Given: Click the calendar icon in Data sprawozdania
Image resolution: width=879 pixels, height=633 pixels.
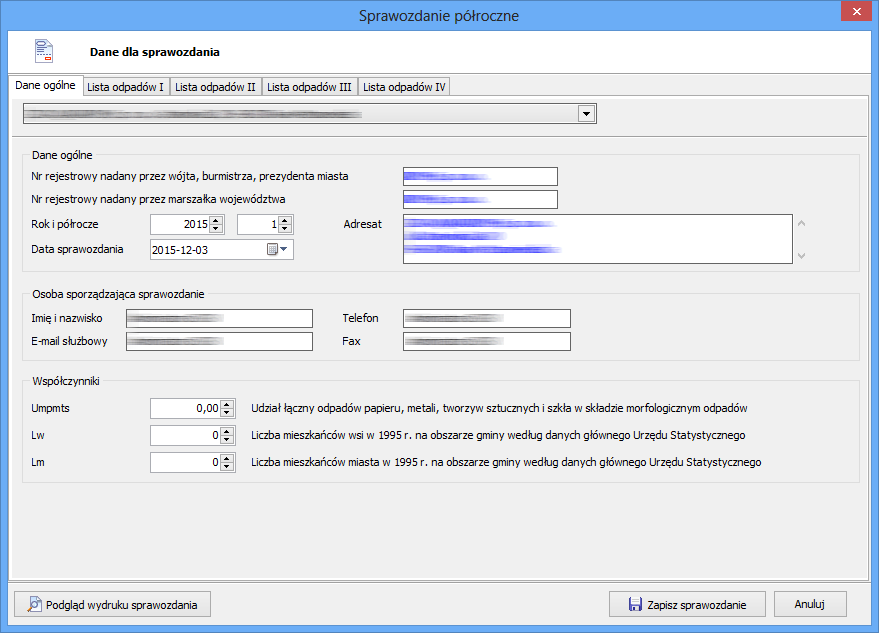Looking at the screenshot, I should (x=273, y=249).
